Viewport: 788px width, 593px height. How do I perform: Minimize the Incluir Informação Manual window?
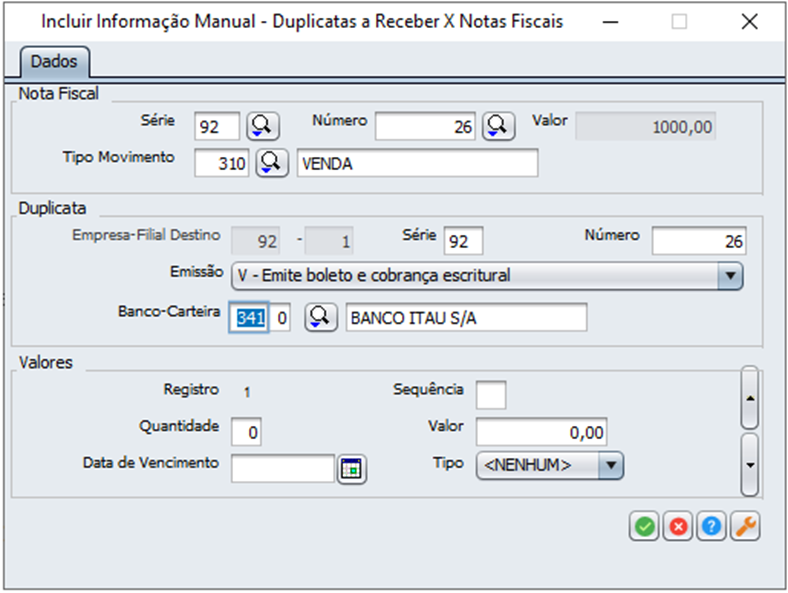click(x=611, y=22)
